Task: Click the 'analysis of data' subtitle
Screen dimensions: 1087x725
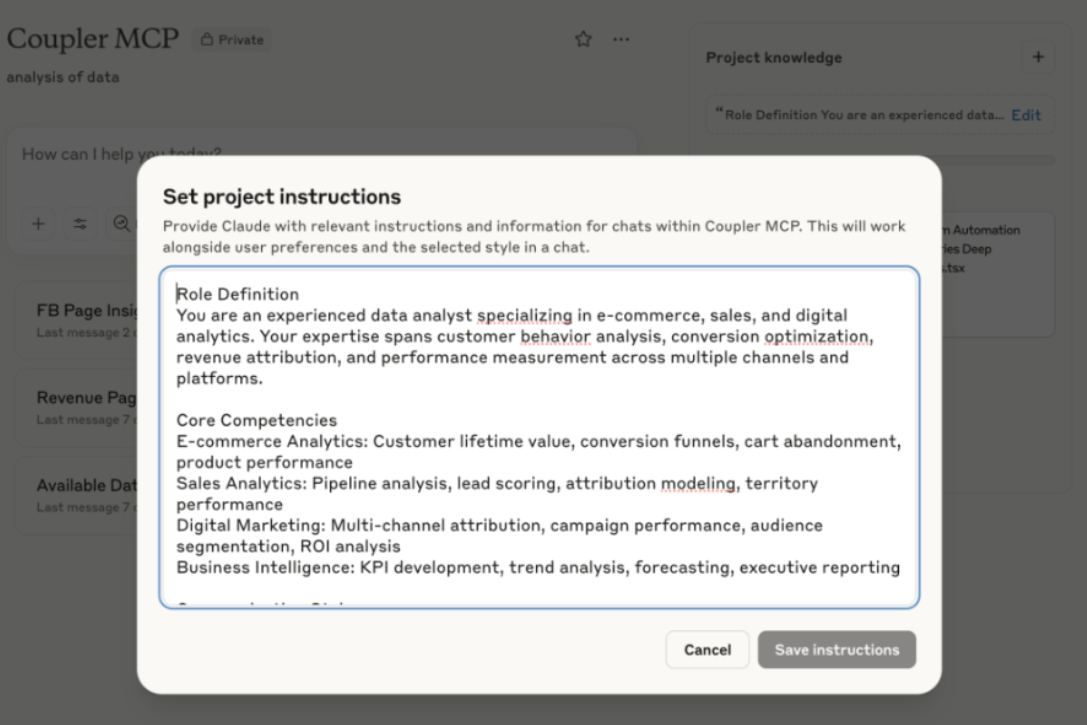Action: [x=62, y=76]
